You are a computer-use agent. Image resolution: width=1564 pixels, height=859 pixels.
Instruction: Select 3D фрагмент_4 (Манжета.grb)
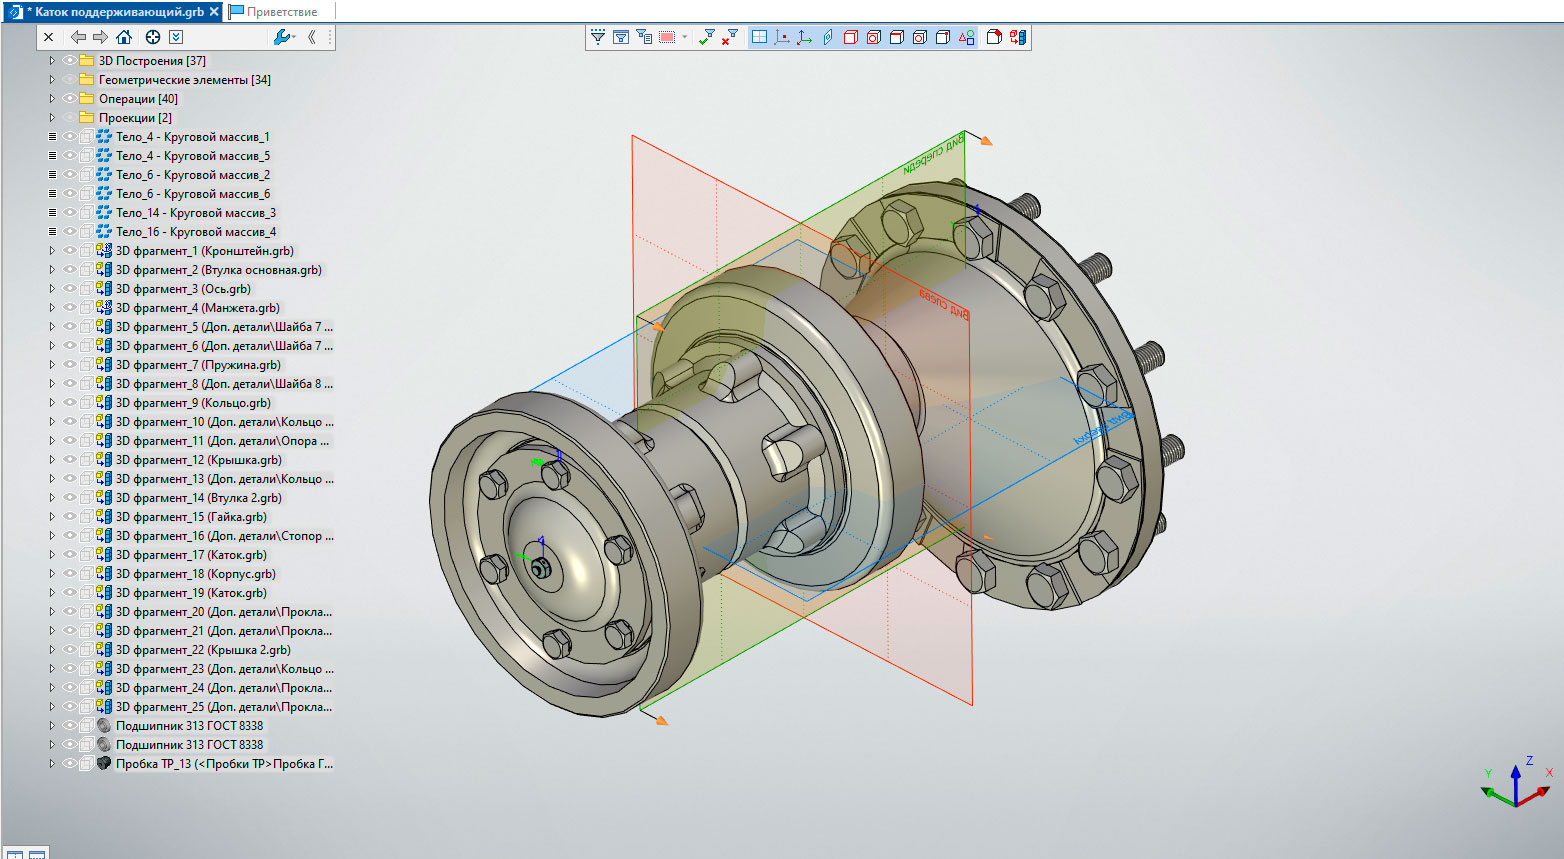(198, 308)
